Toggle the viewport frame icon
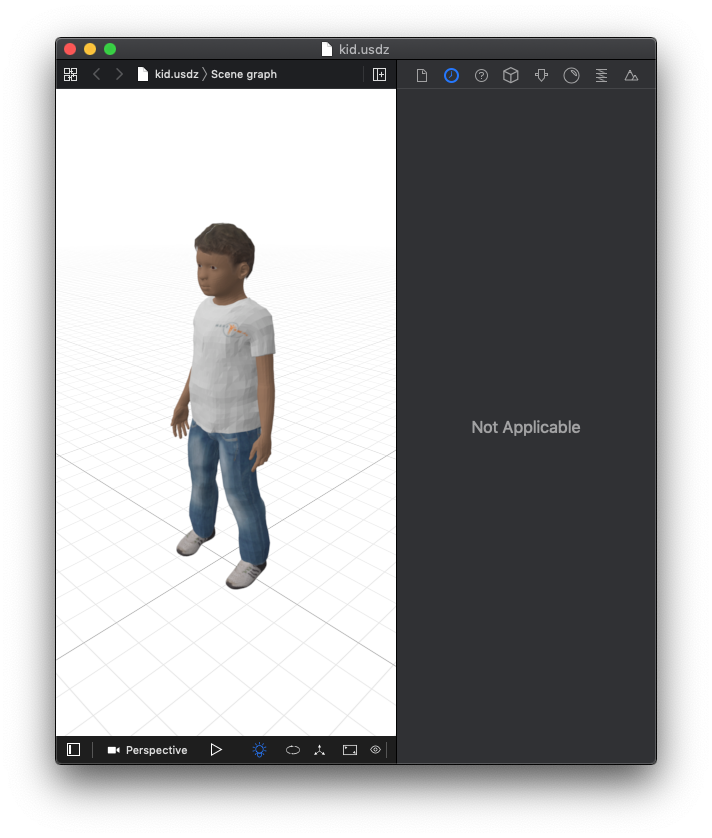 click(x=350, y=750)
